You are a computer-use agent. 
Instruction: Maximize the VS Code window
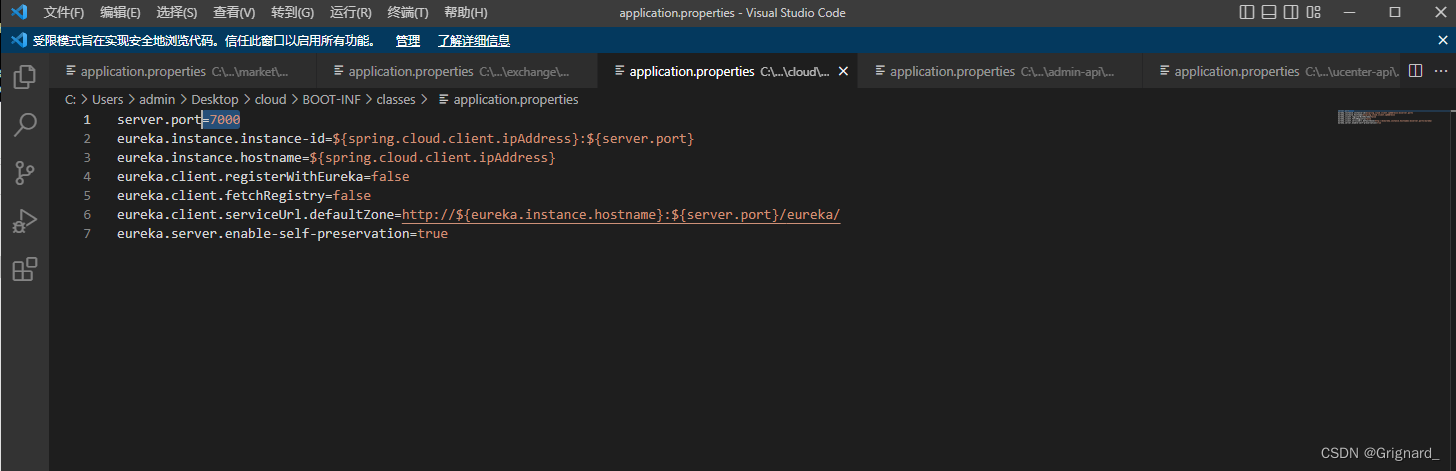(1395, 12)
